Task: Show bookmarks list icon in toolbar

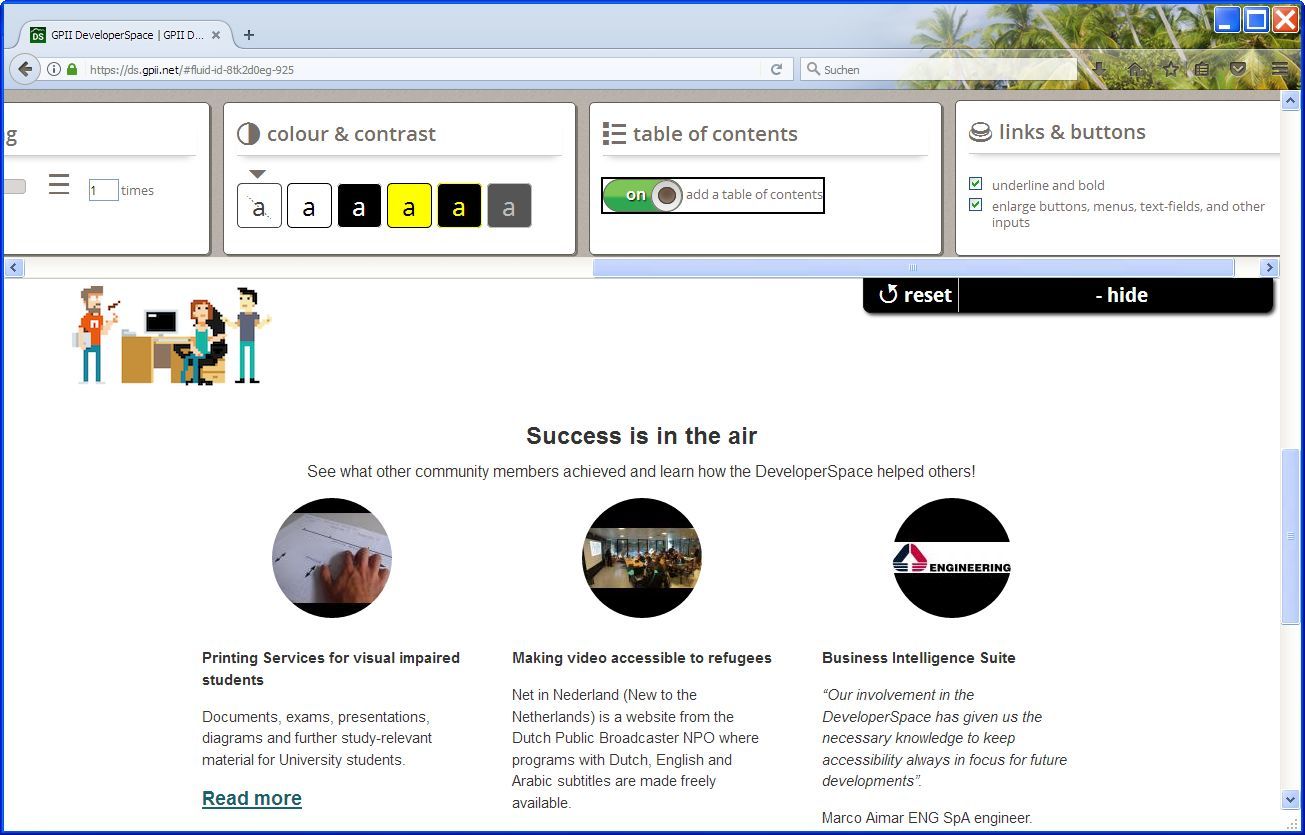Action: (x=1203, y=69)
